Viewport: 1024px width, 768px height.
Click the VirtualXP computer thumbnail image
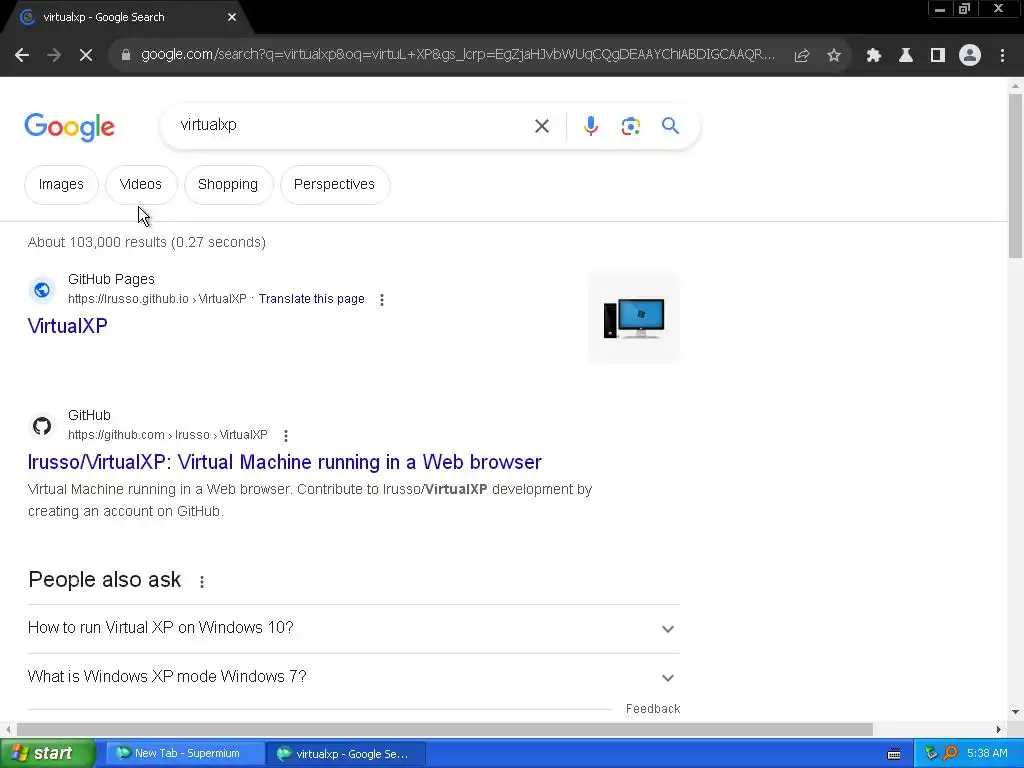pyautogui.click(x=634, y=318)
